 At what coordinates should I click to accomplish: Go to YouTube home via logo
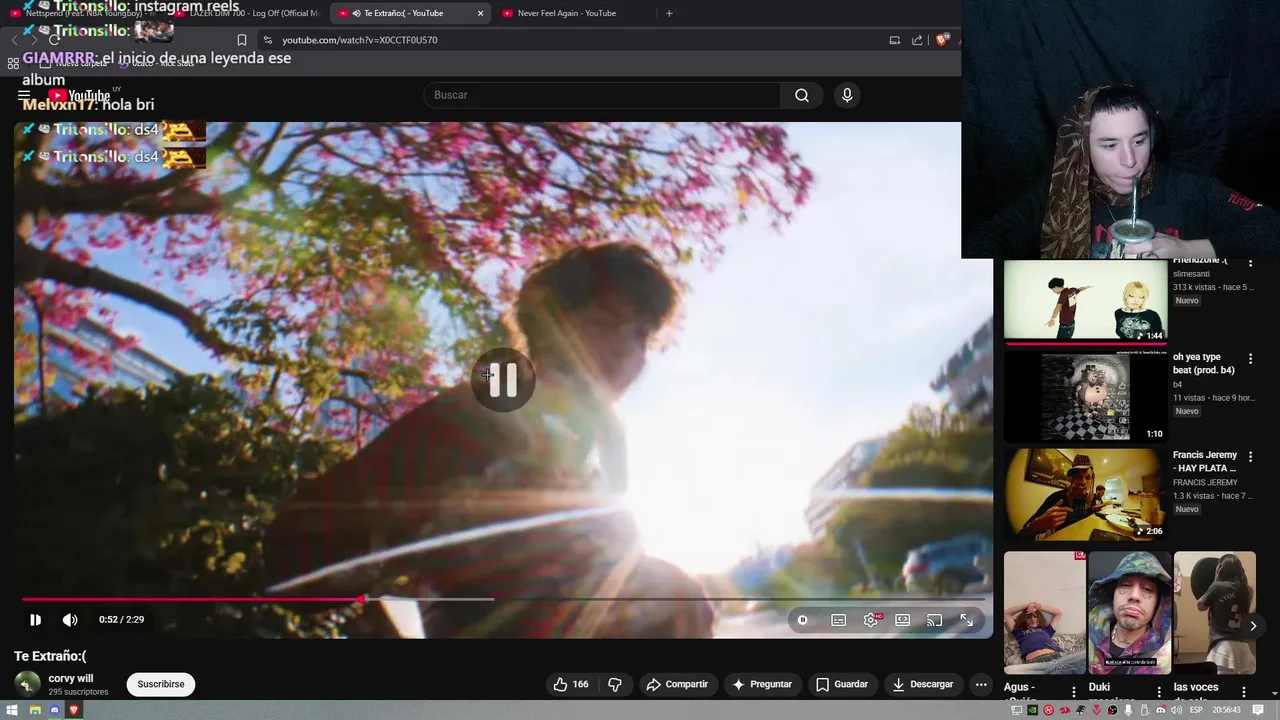pyautogui.click(x=80, y=96)
